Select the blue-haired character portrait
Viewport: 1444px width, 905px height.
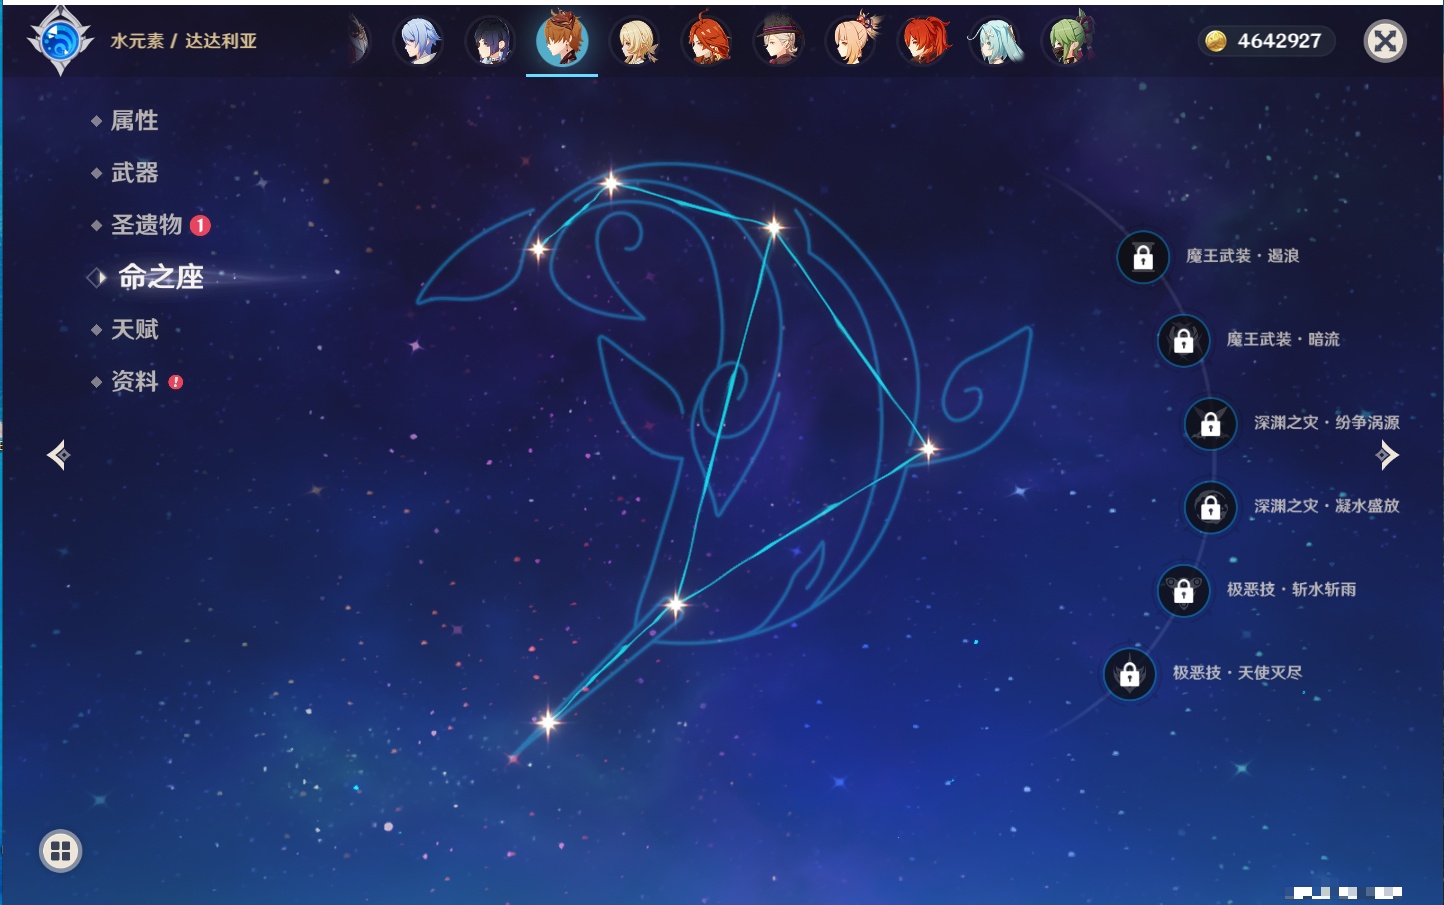pos(418,41)
